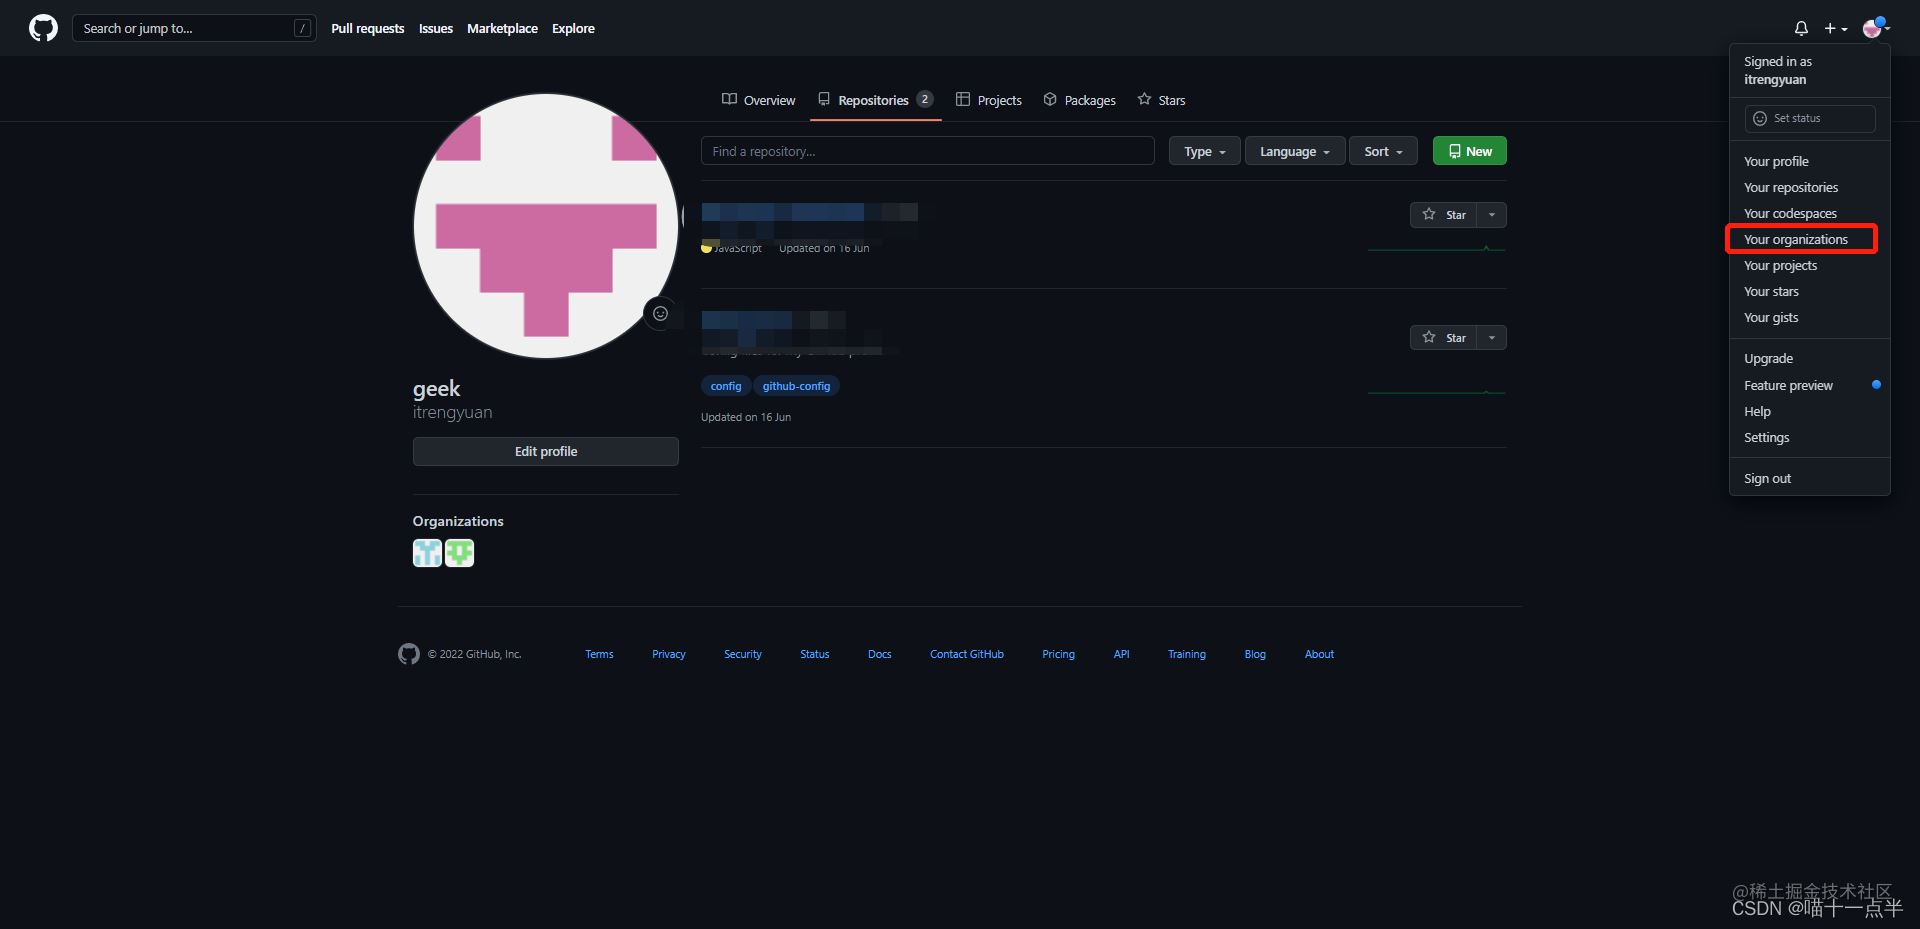Open Settings in user menu

coord(1810,437)
